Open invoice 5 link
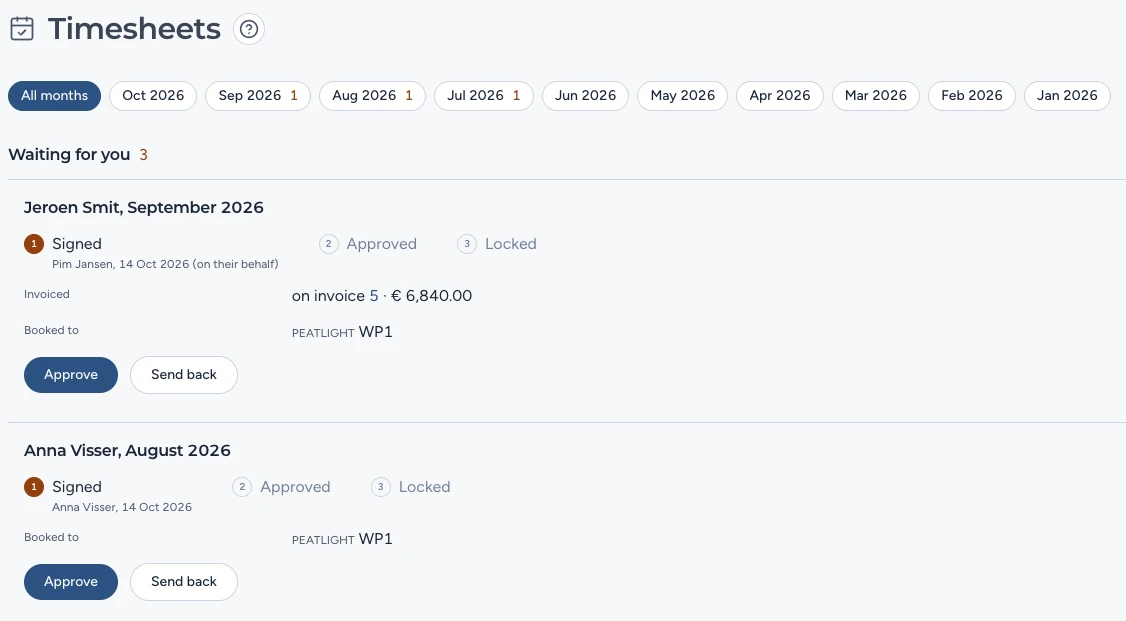Screen dimensions: 1126x621 point(373,296)
